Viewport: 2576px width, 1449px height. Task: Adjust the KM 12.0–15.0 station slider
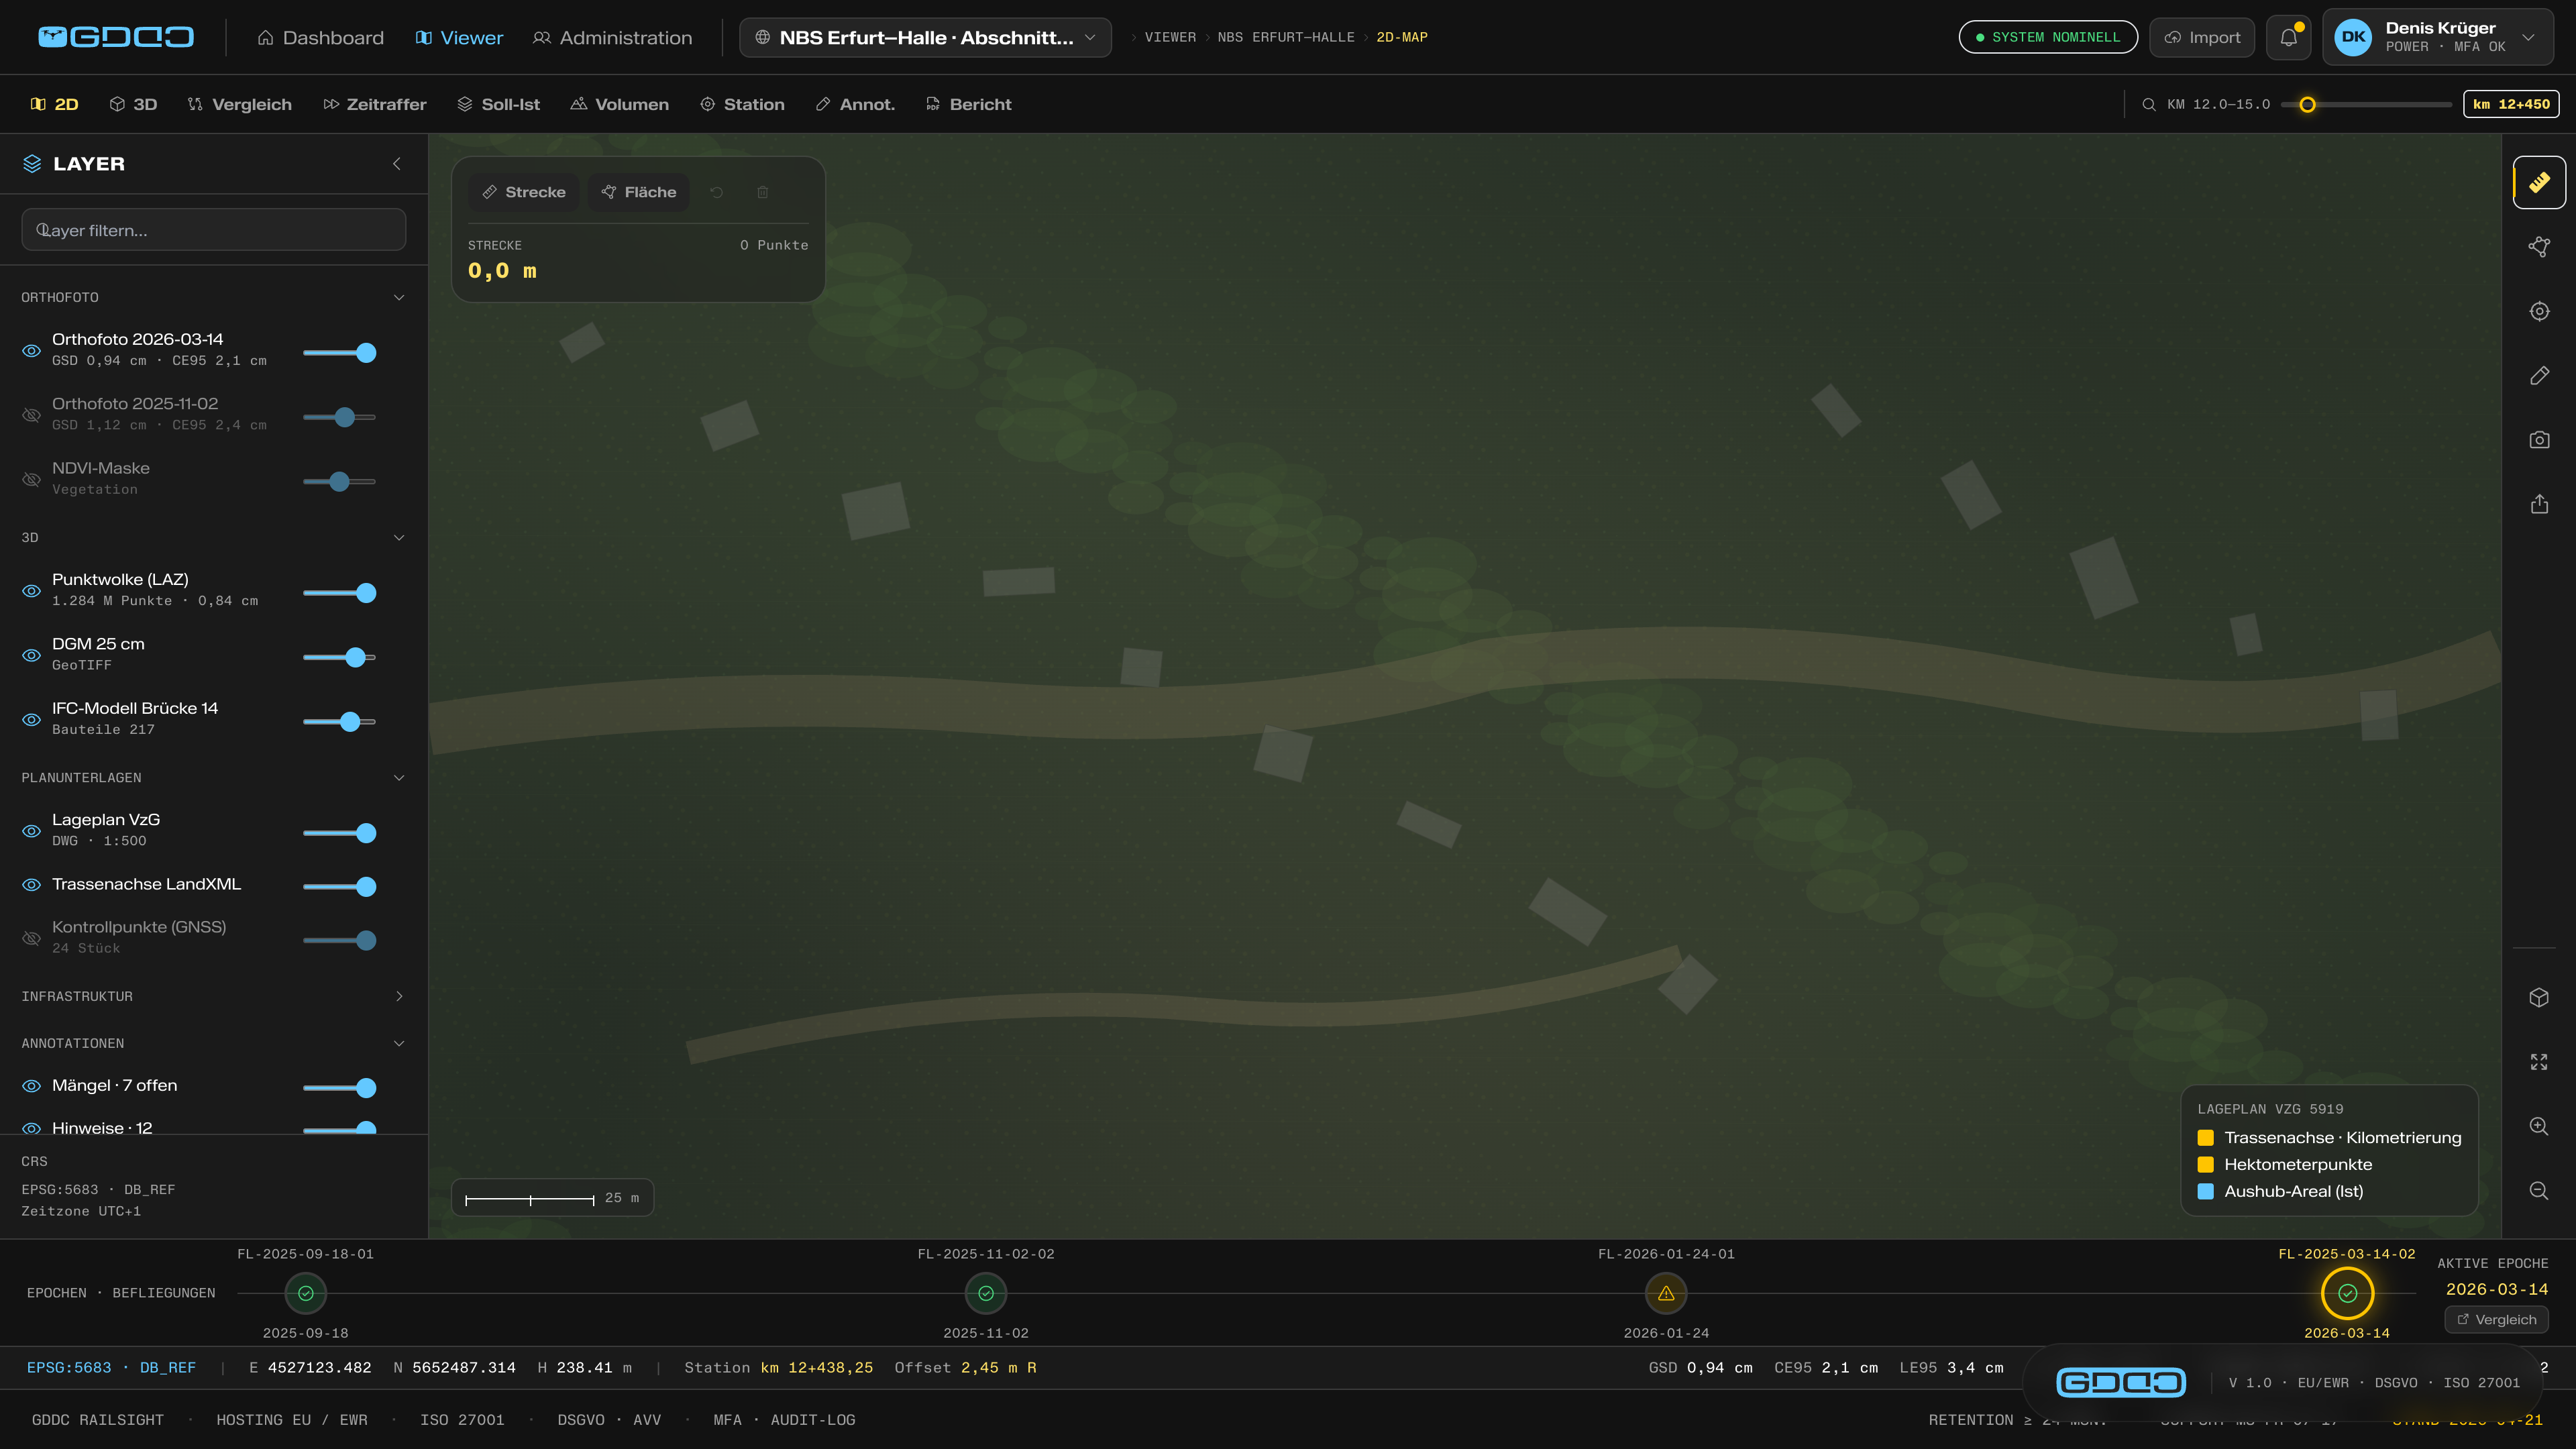point(2366,104)
